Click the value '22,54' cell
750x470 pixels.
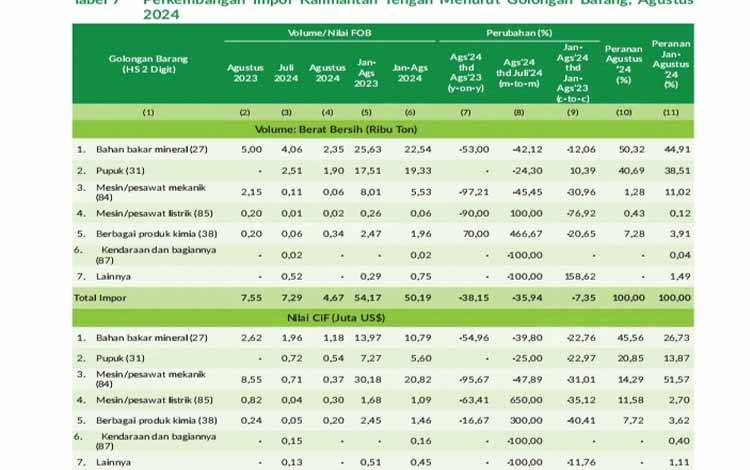click(418, 149)
